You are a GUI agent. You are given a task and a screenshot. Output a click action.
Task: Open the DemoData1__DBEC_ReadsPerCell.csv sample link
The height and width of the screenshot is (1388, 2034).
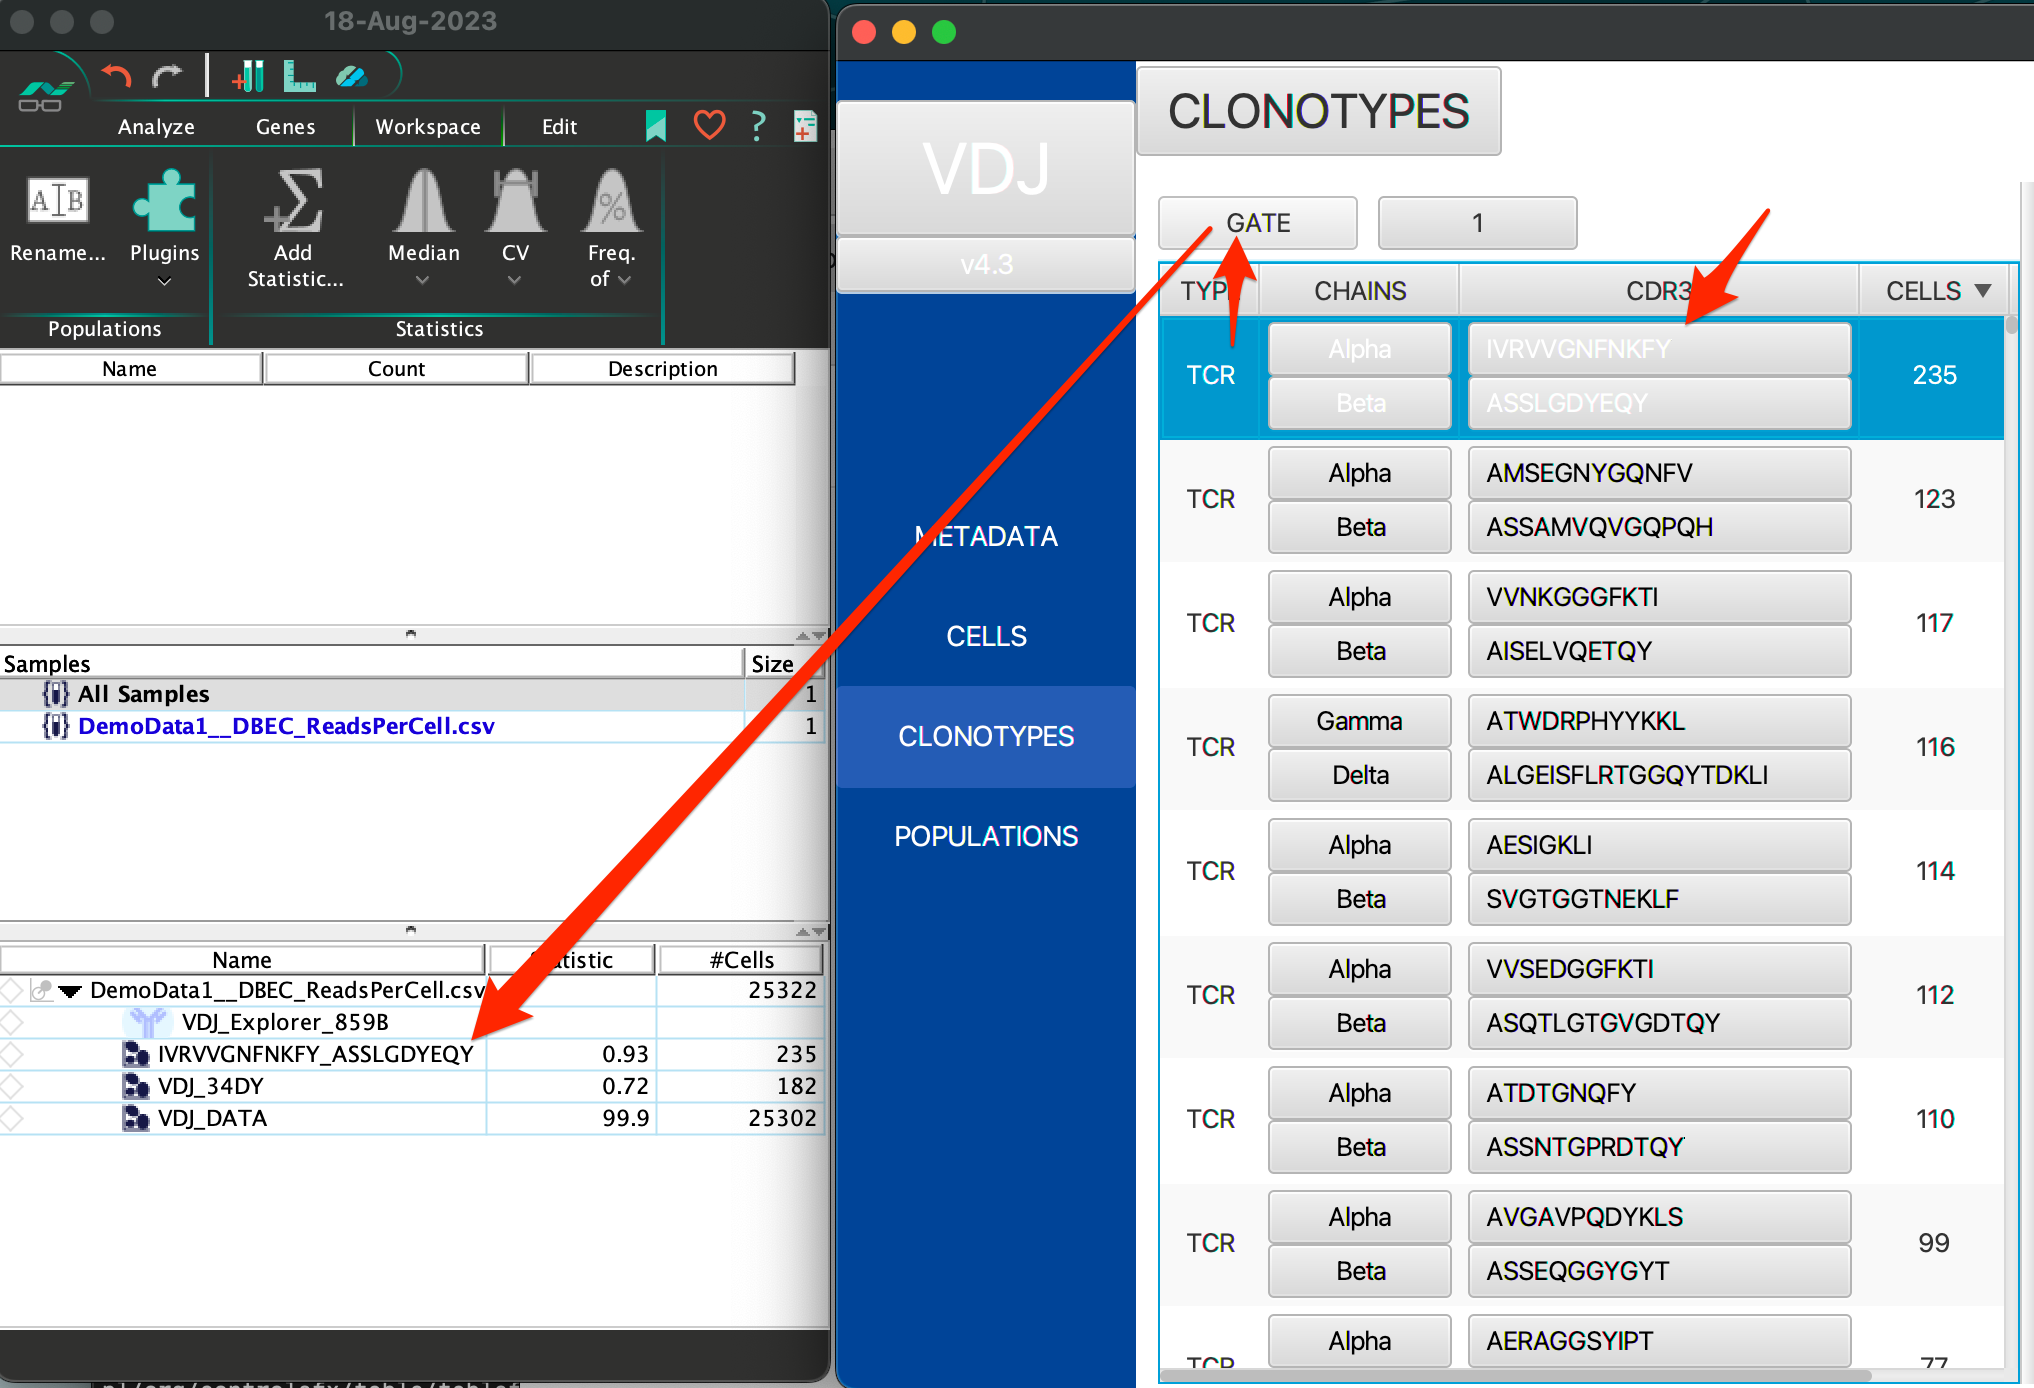tap(286, 725)
